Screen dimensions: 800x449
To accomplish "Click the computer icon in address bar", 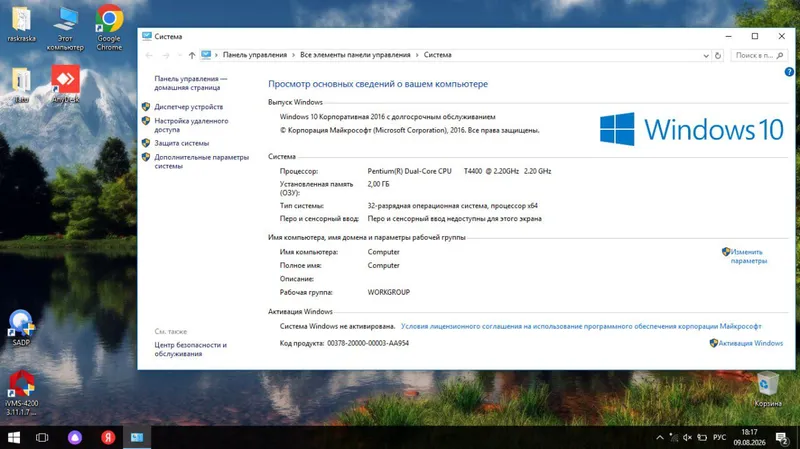I will click(206, 55).
